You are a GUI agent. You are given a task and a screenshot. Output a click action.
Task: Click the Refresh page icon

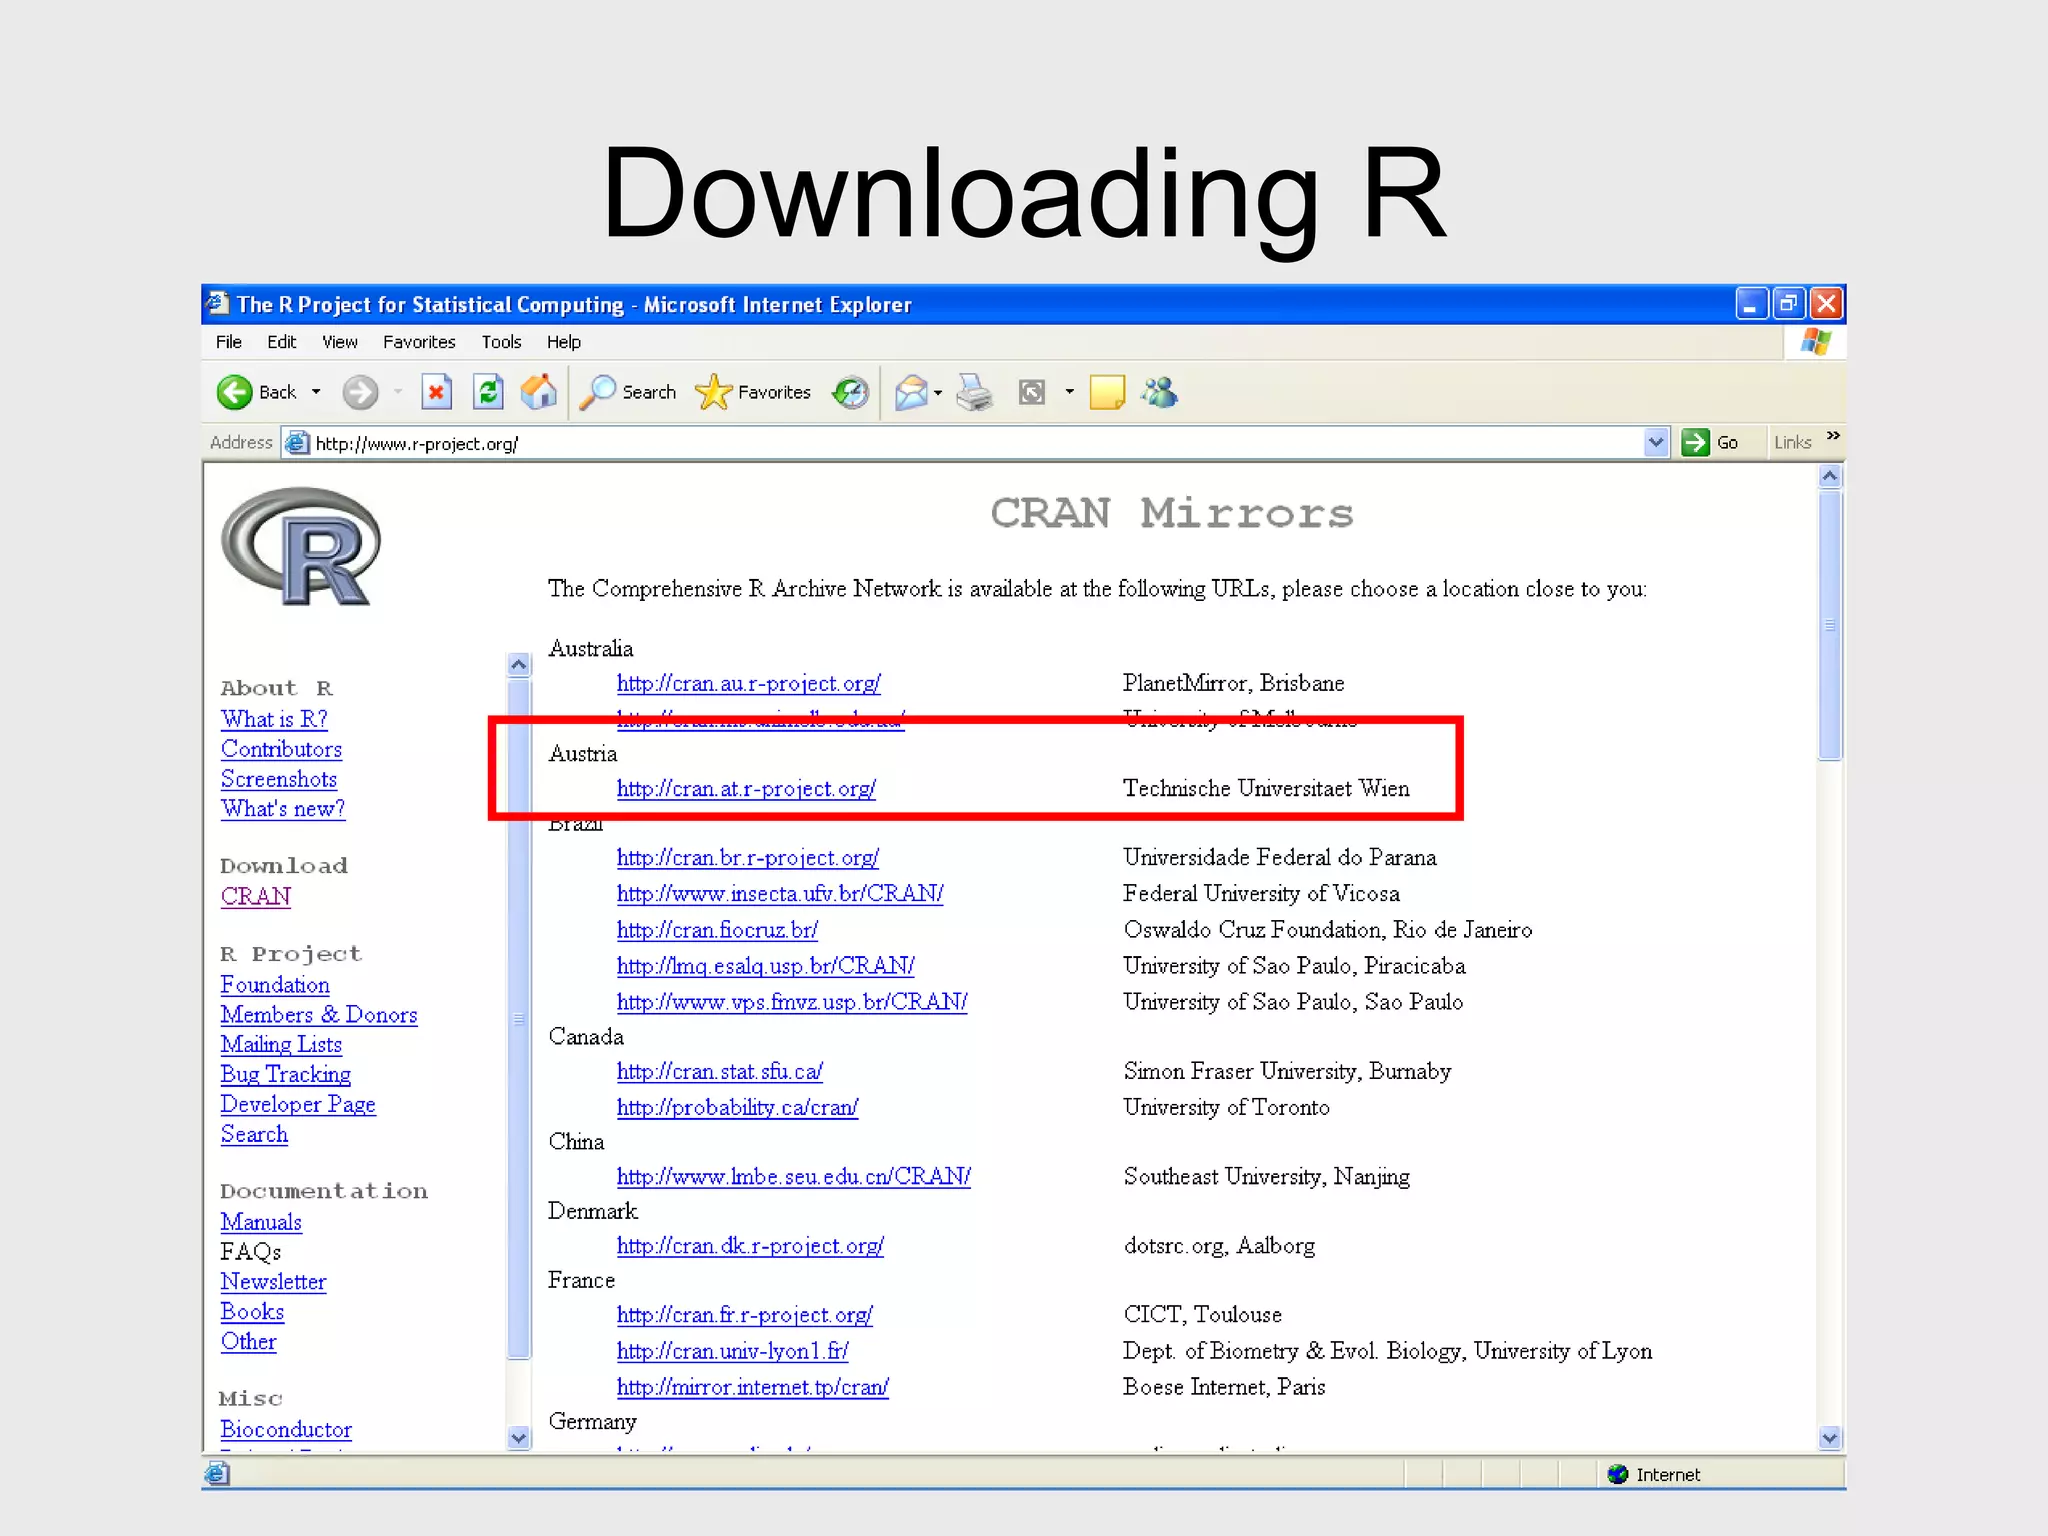pyautogui.click(x=488, y=392)
